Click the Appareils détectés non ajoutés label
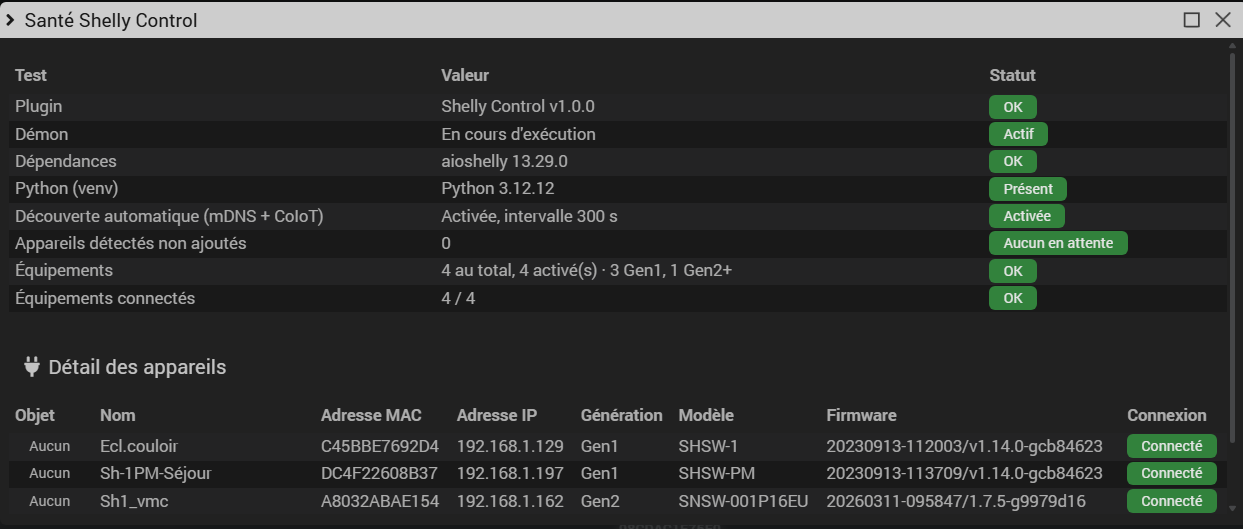 point(130,243)
